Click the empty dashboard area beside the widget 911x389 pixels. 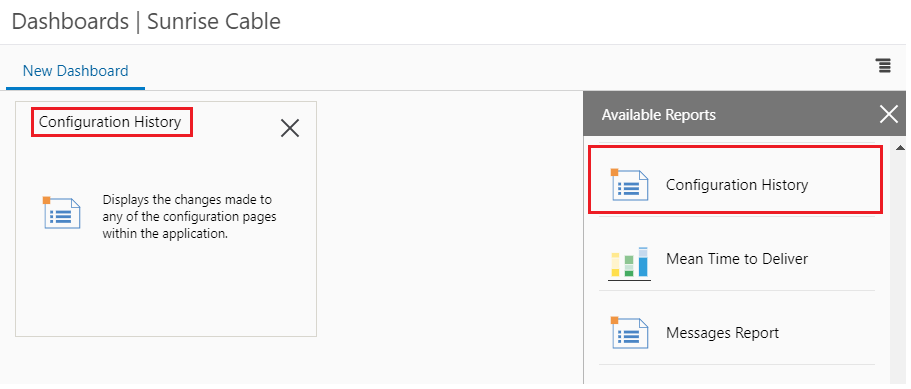coord(450,232)
